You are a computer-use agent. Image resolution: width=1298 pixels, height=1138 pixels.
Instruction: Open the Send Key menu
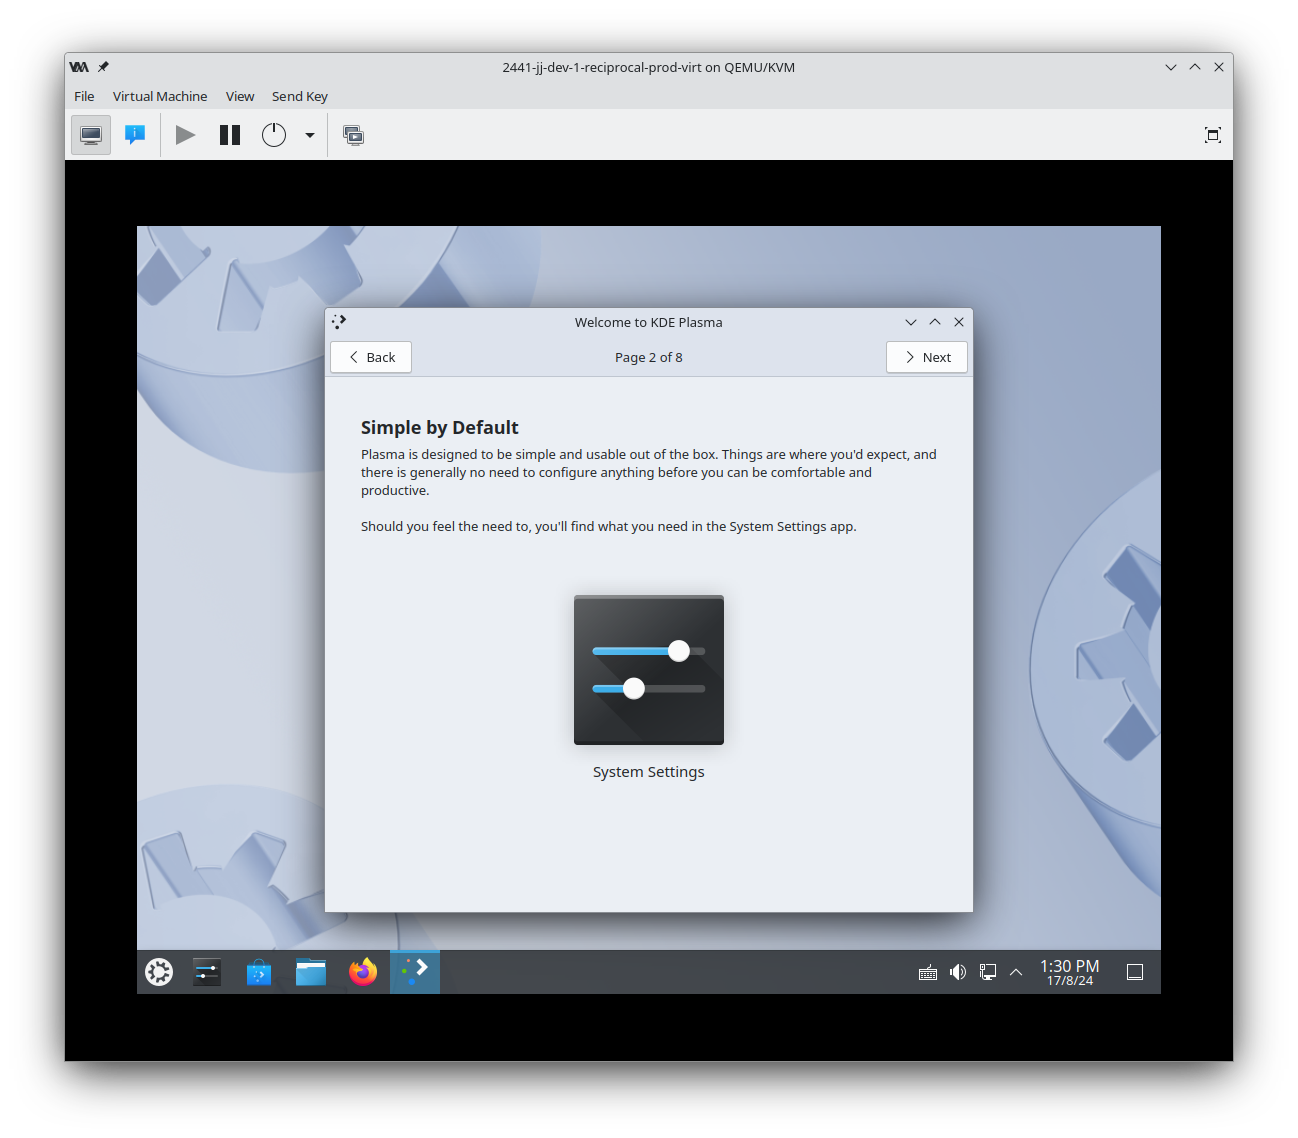pyautogui.click(x=300, y=96)
